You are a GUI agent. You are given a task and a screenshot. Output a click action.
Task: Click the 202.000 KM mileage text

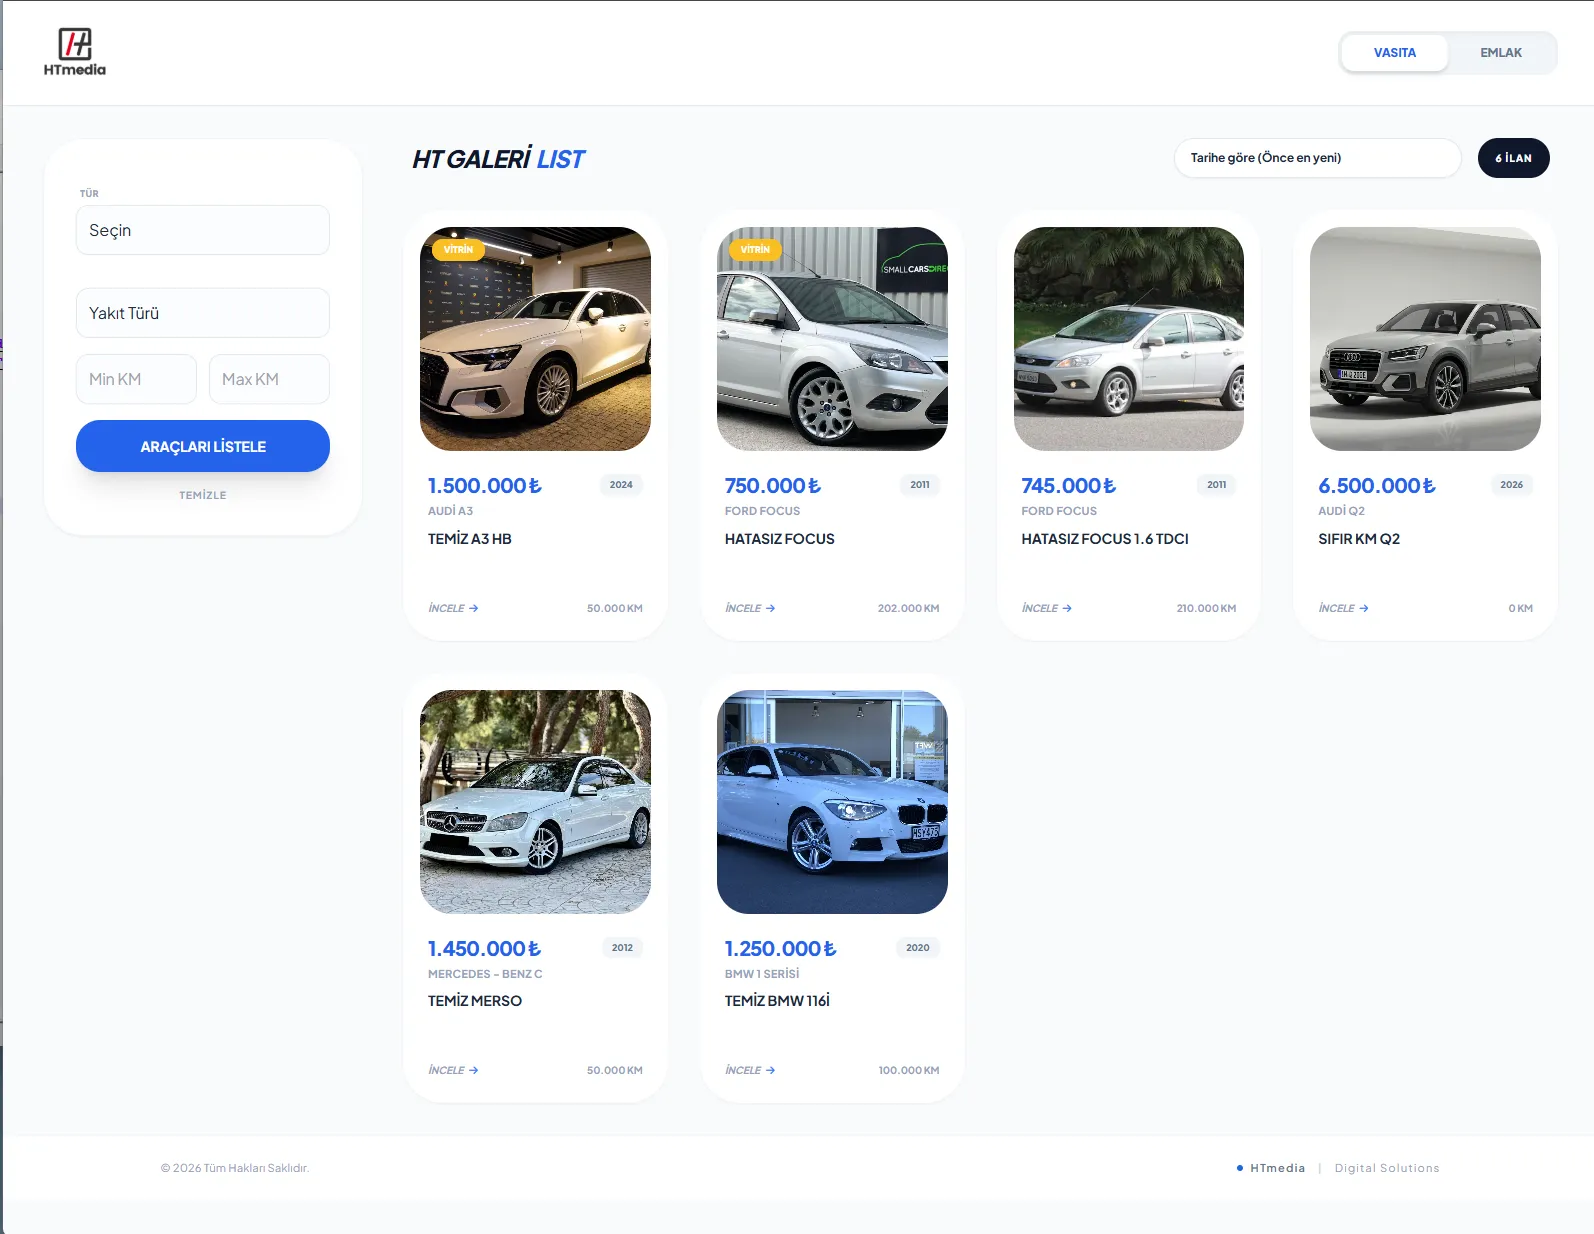909,608
